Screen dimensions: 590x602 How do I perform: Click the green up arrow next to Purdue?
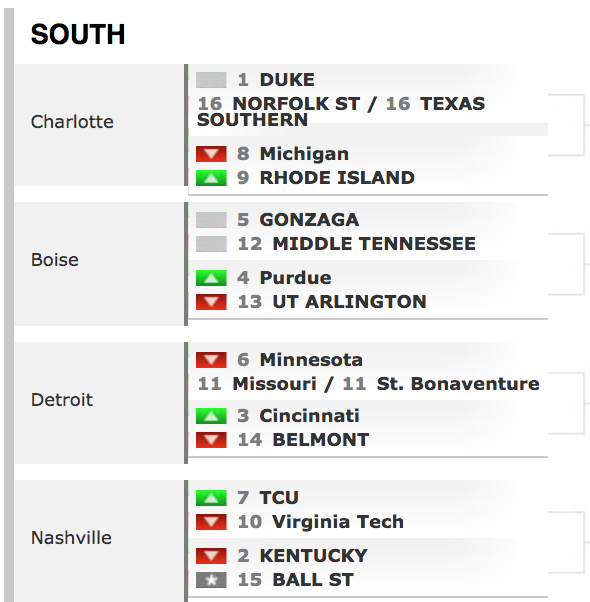tap(211, 278)
